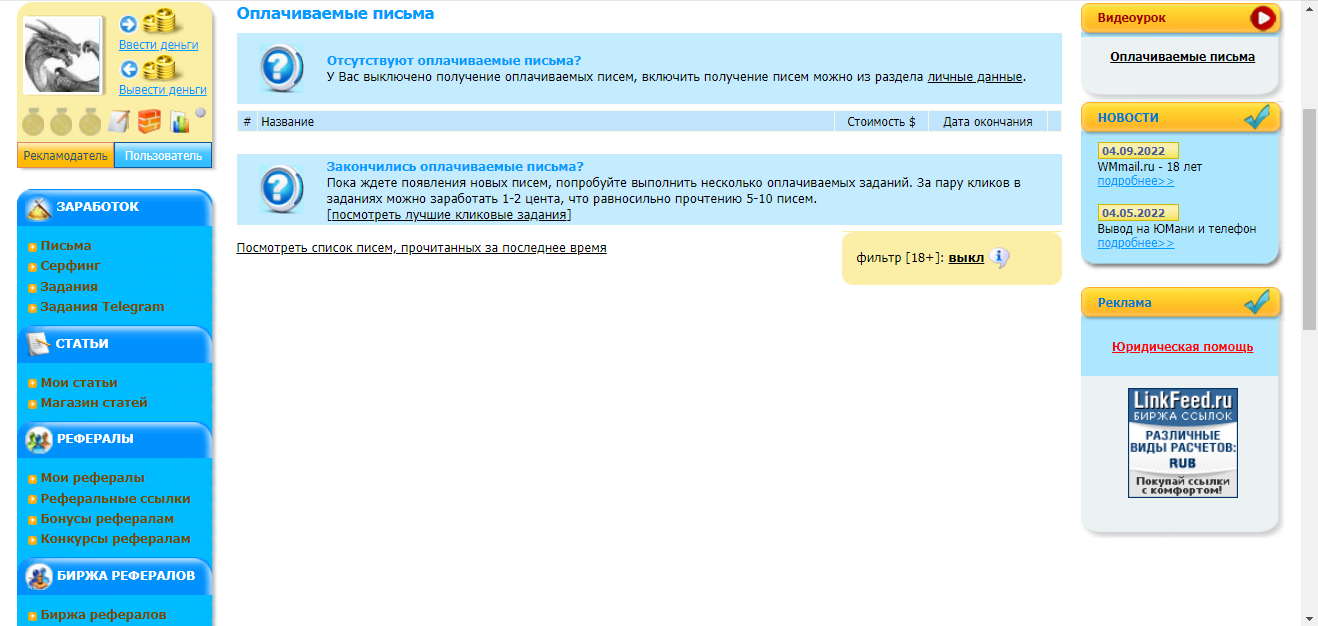Click the Стоимость $ column header
This screenshot has height=626, width=1318.
(x=881, y=122)
